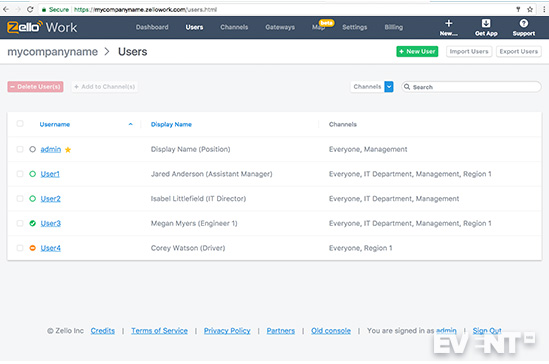The height and width of the screenshot is (364, 549).
Task: Check the box for User1 row
Action: (20, 174)
